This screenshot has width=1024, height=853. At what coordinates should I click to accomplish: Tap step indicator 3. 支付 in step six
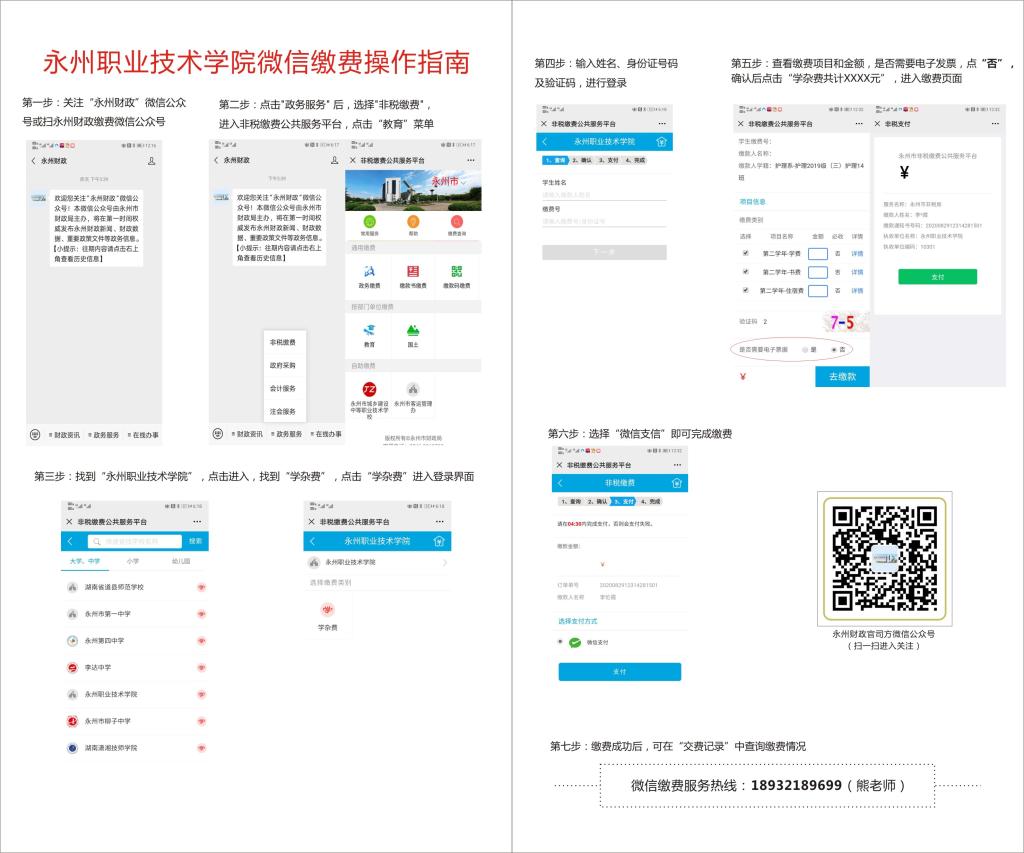tap(624, 502)
